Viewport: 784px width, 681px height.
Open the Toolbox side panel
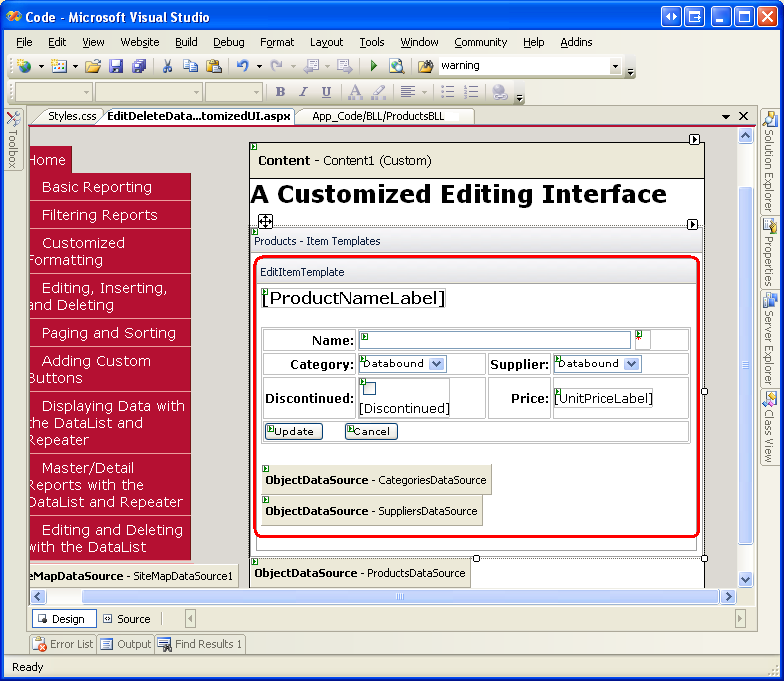click(12, 142)
